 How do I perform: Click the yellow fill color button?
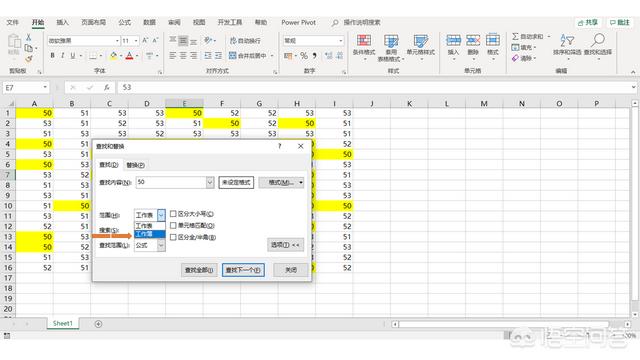point(113,56)
